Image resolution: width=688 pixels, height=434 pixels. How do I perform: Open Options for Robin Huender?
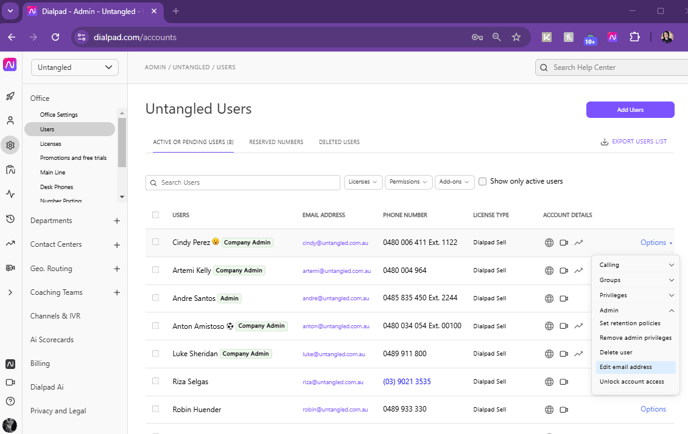(653, 409)
